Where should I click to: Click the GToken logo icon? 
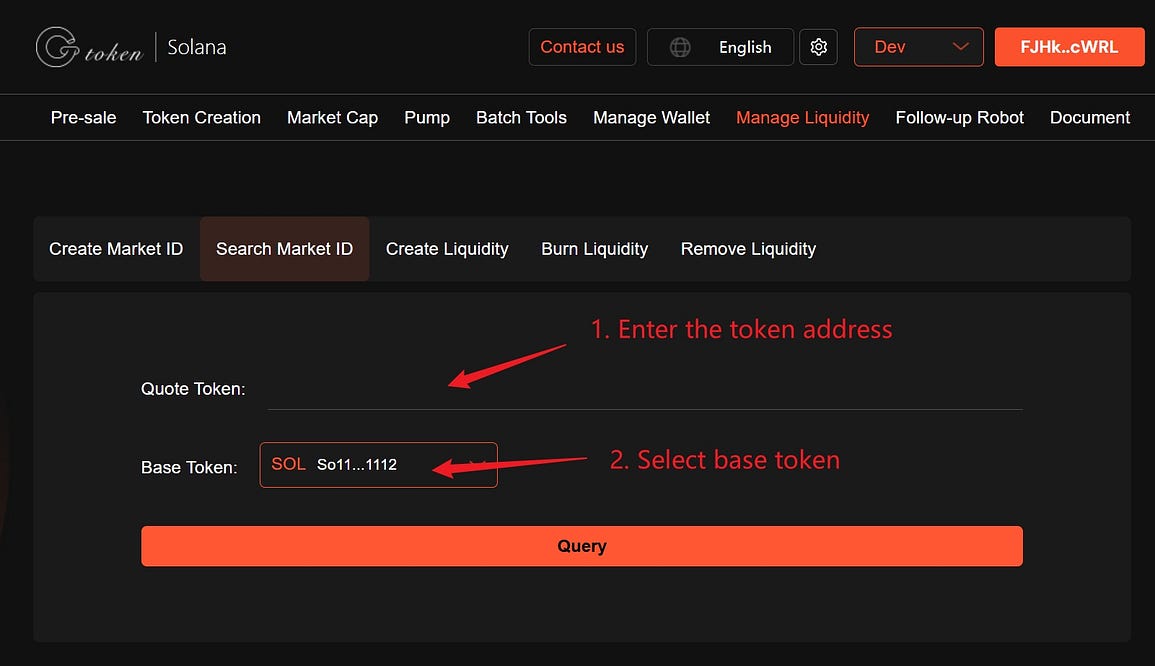57,47
